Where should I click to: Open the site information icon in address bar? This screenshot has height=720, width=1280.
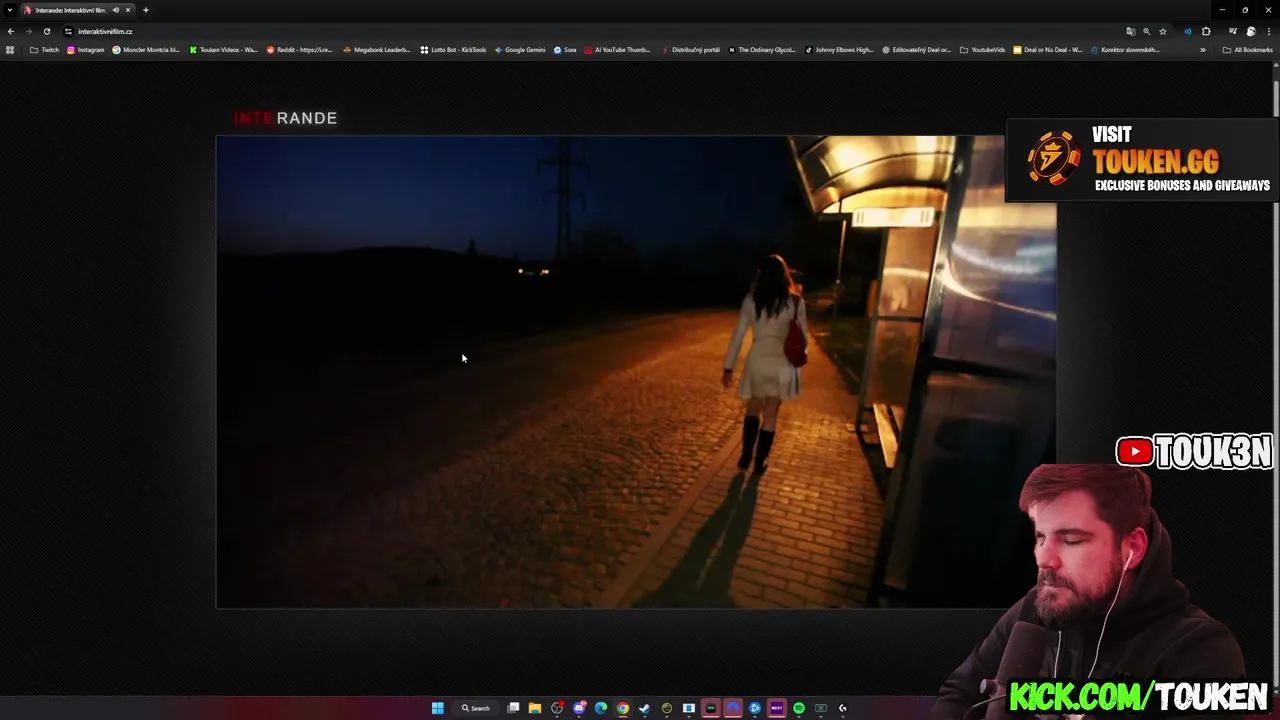[68, 31]
